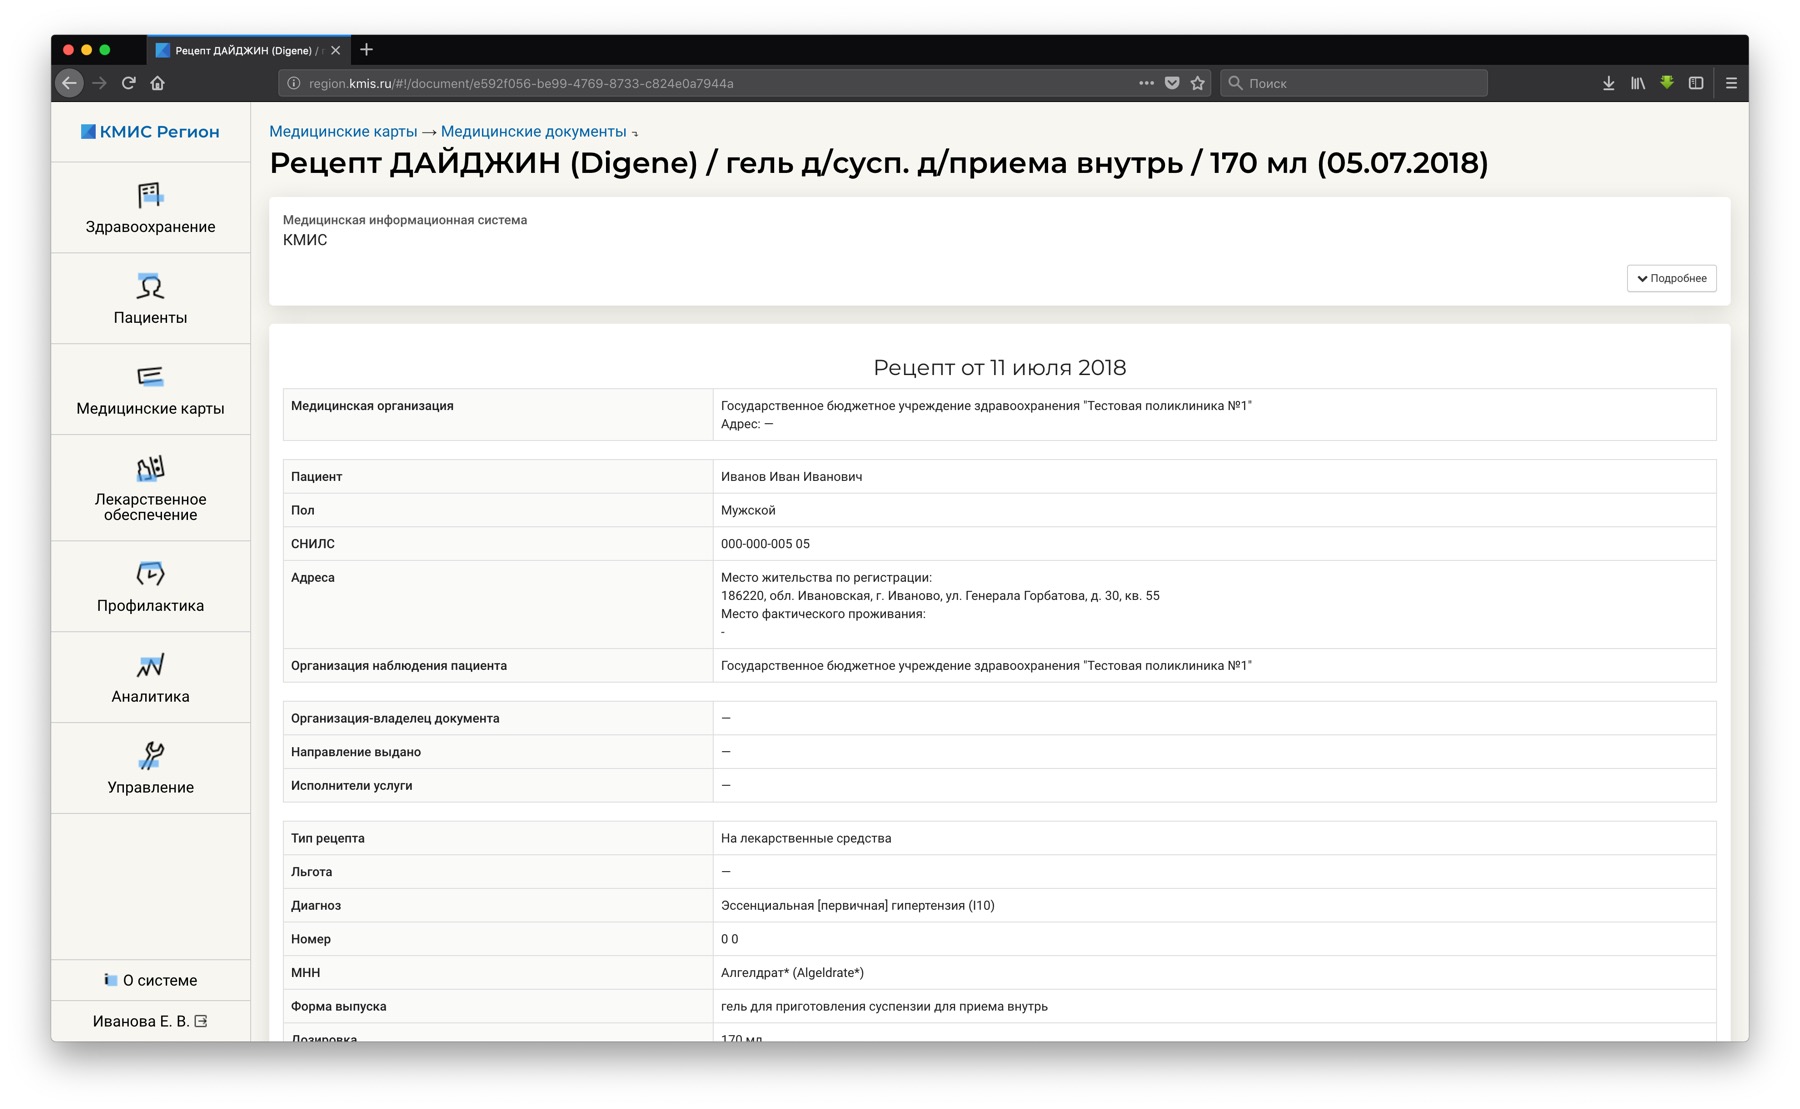Click the Иванова Е. В. user name

pos(141,1022)
